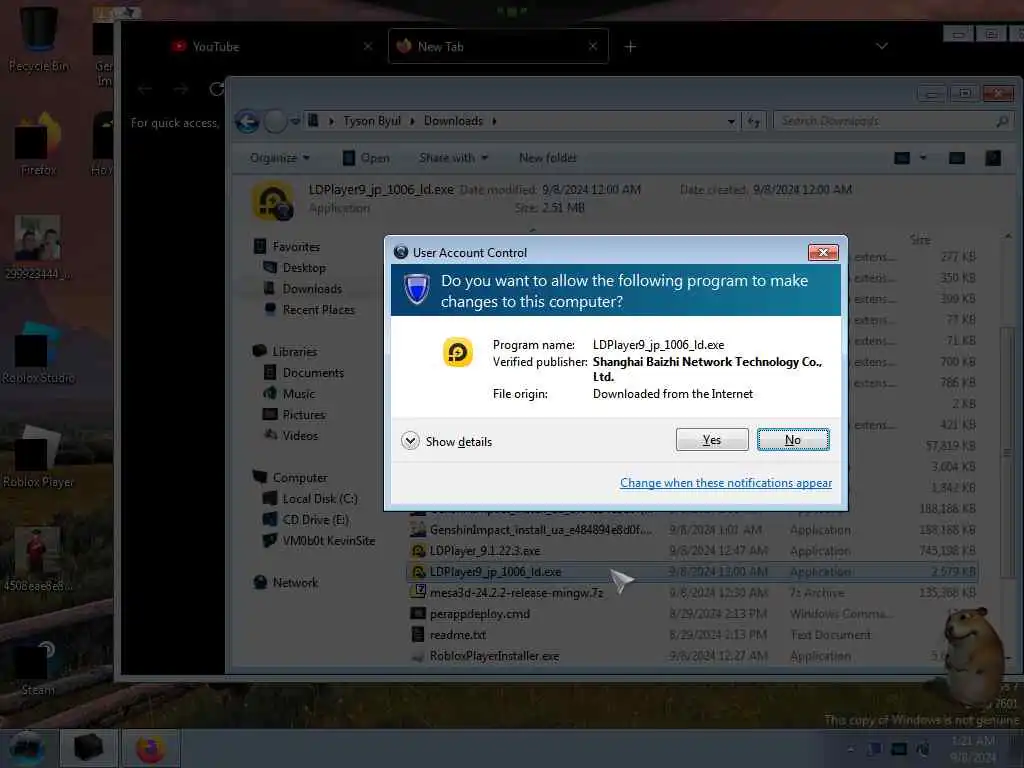The width and height of the screenshot is (1024, 768).
Task: Open browser tab list dropdown
Action: pyautogui.click(x=882, y=46)
